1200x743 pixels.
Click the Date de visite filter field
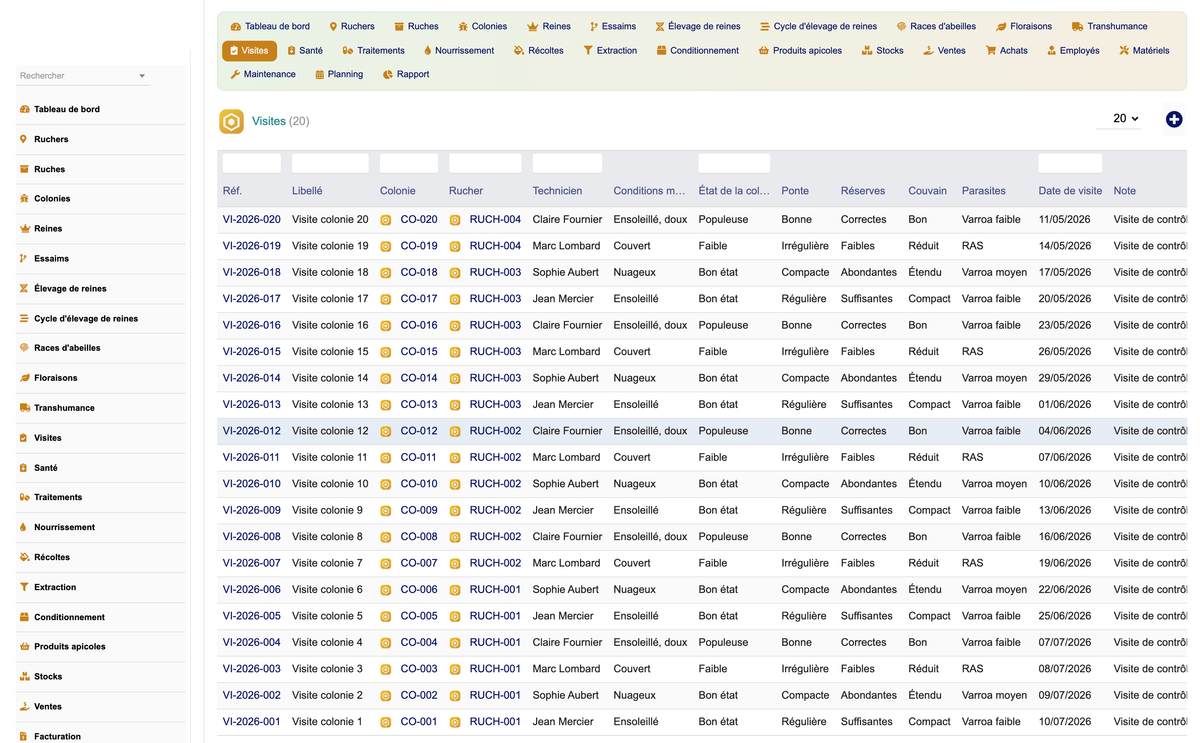pos(1070,163)
